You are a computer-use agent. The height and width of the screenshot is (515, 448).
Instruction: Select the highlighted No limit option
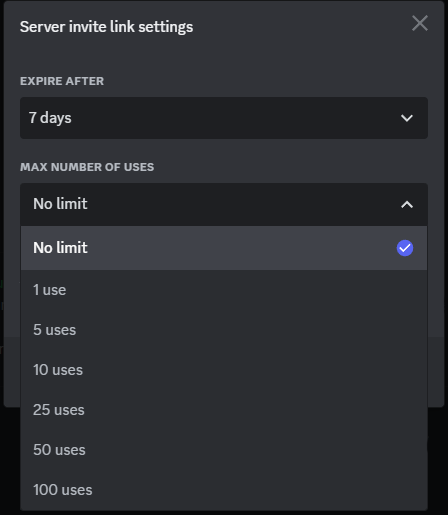click(224, 248)
